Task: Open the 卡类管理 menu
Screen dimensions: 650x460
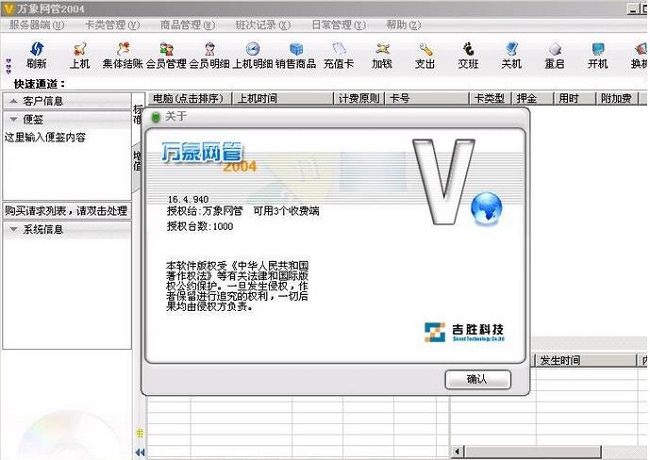Action: click(x=112, y=25)
